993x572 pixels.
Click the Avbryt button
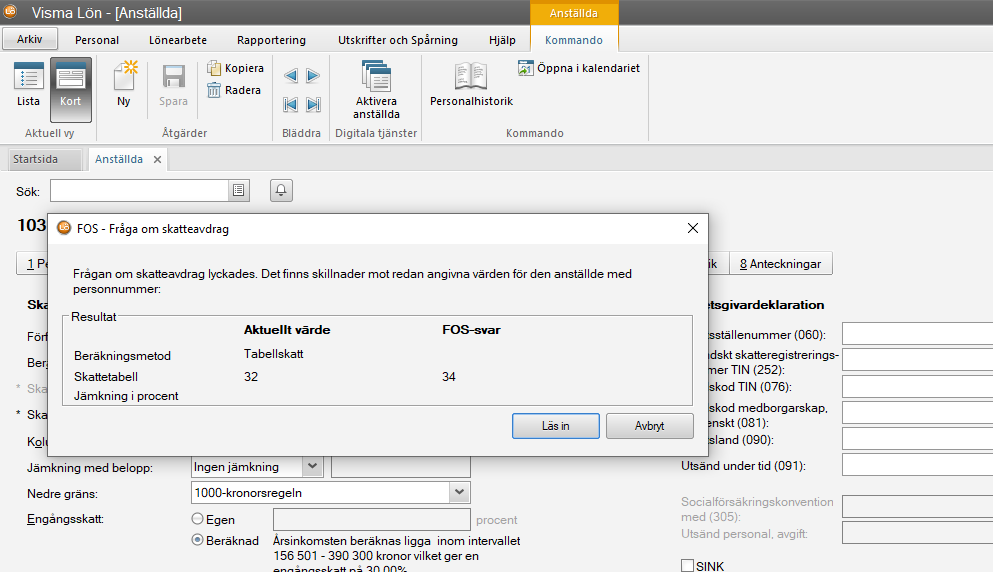649,426
